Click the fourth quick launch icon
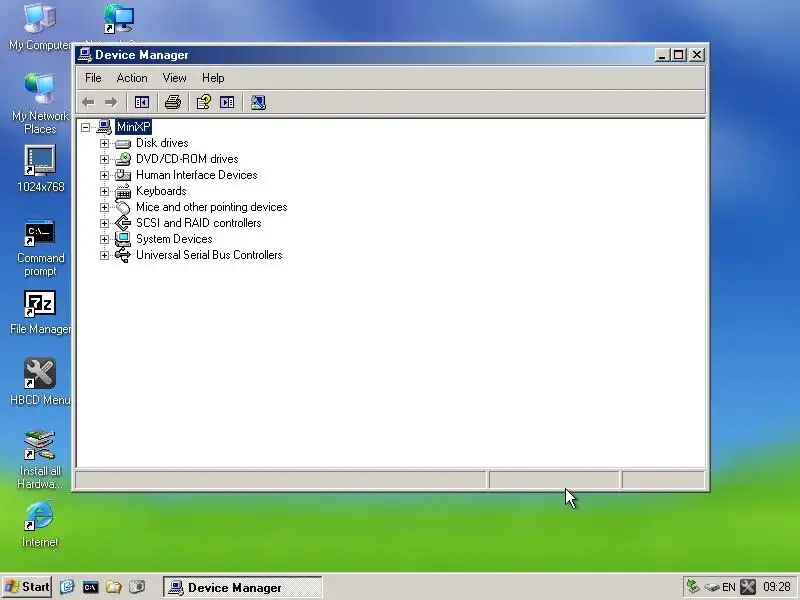800x600 pixels. coord(137,587)
